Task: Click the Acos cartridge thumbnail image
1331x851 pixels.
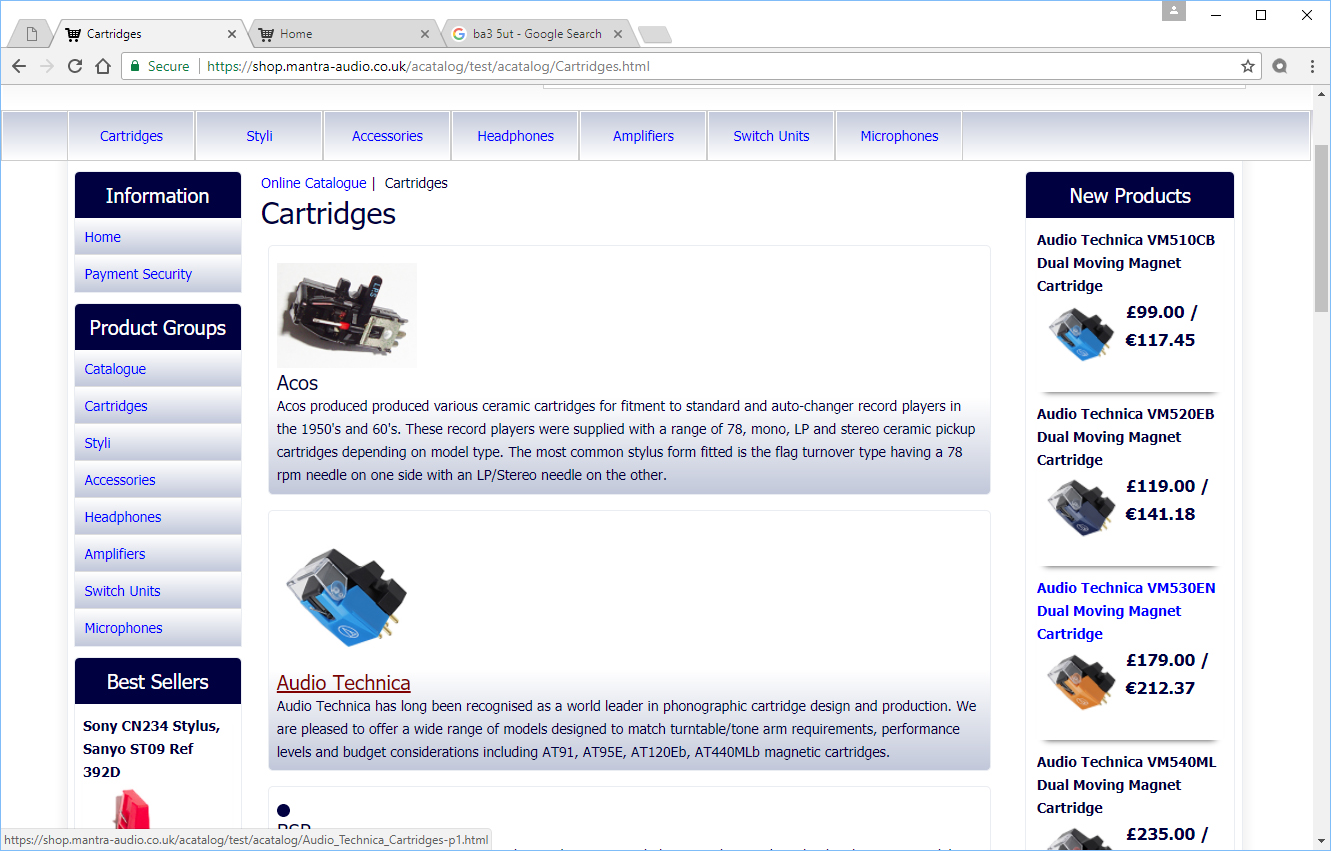Action: (346, 315)
